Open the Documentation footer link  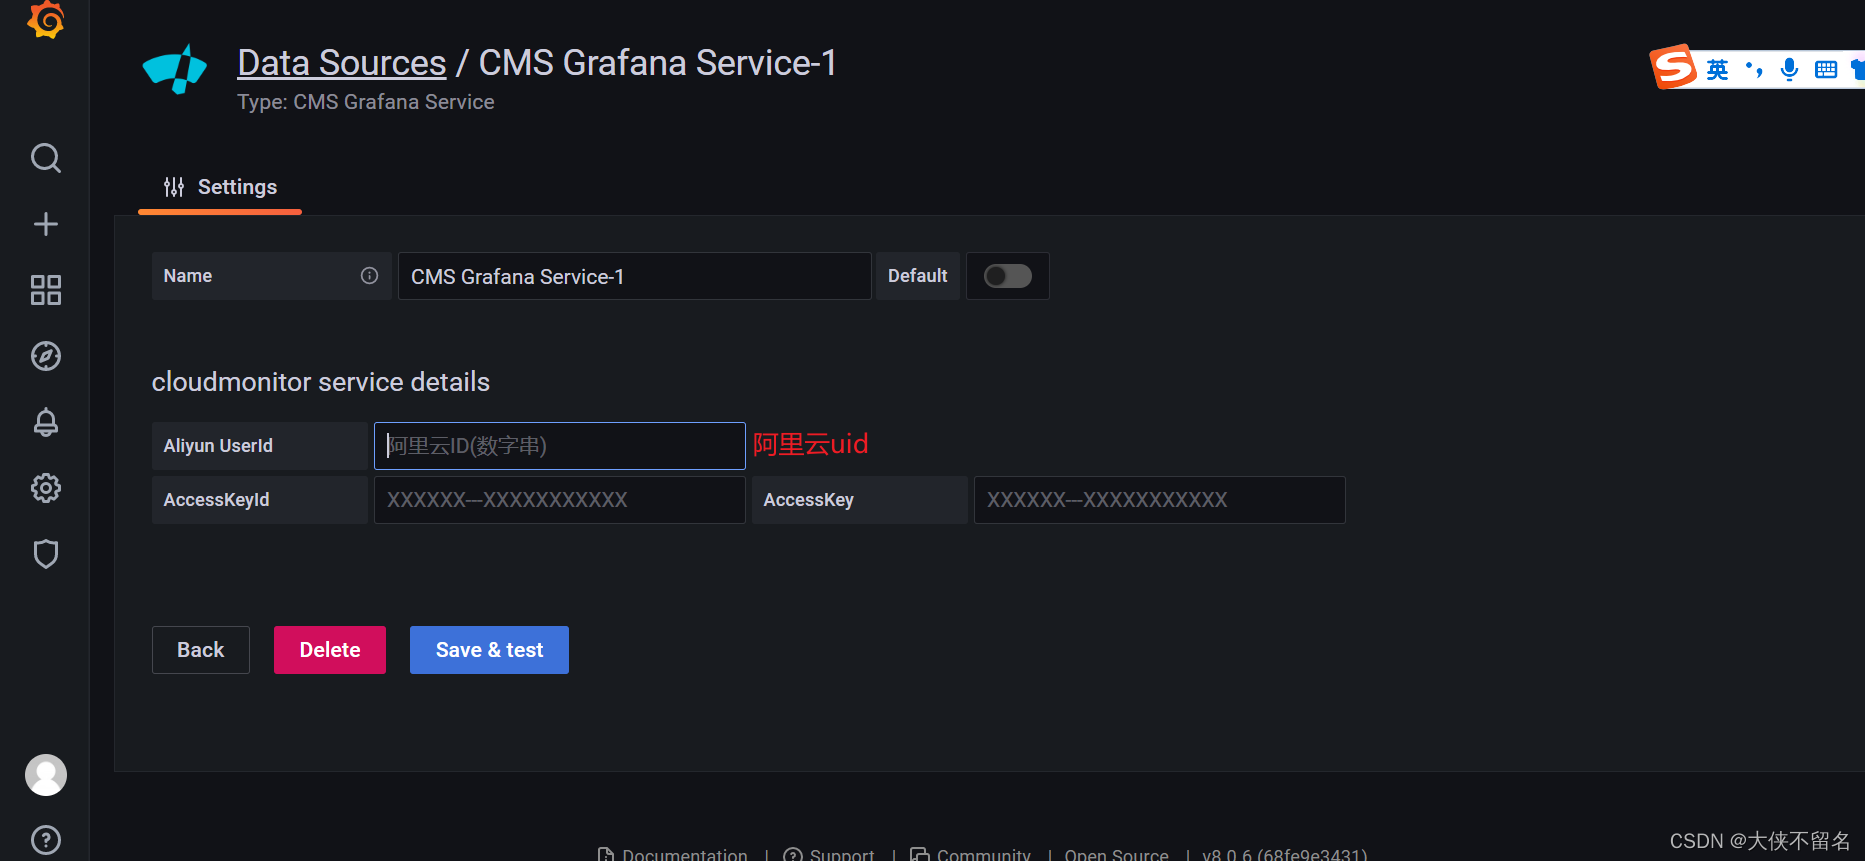coord(673,854)
